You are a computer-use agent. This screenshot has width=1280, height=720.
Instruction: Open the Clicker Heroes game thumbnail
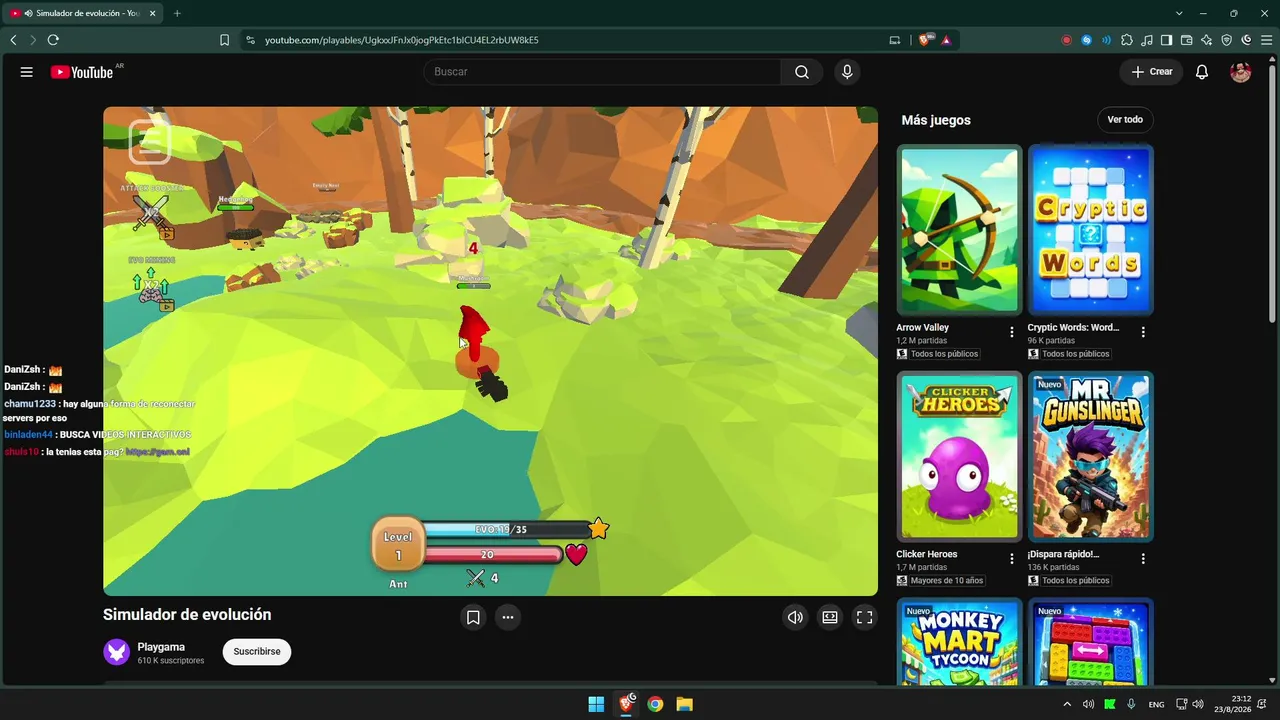pos(959,457)
